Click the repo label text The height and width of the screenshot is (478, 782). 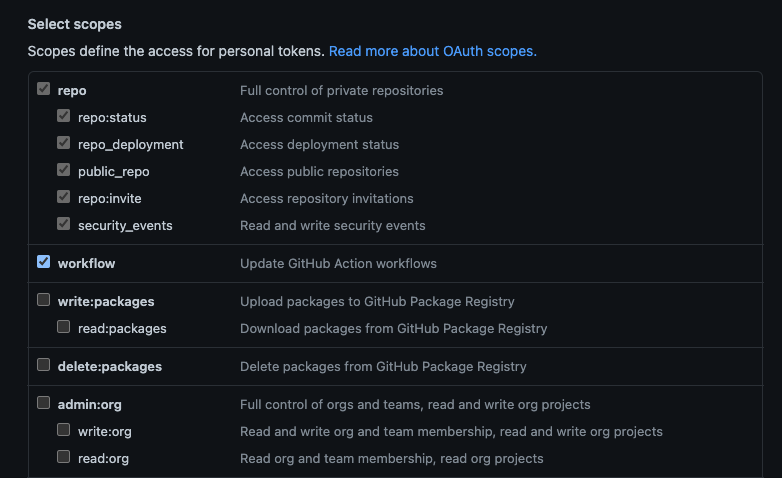72,91
